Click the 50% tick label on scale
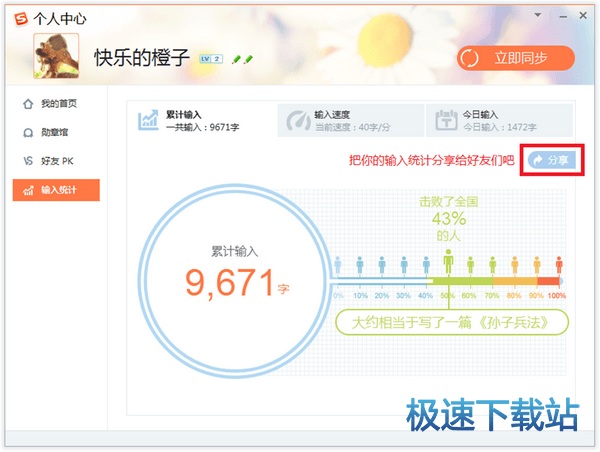 pyautogui.click(x=447, y=295)
